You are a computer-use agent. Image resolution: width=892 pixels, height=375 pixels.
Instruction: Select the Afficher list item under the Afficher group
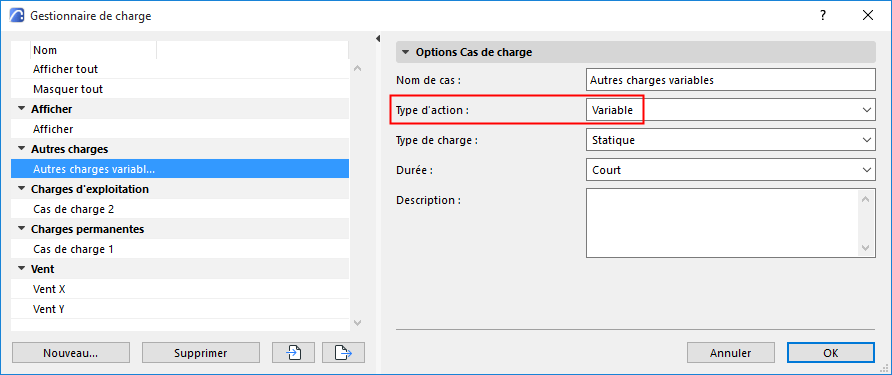(180, 129)
